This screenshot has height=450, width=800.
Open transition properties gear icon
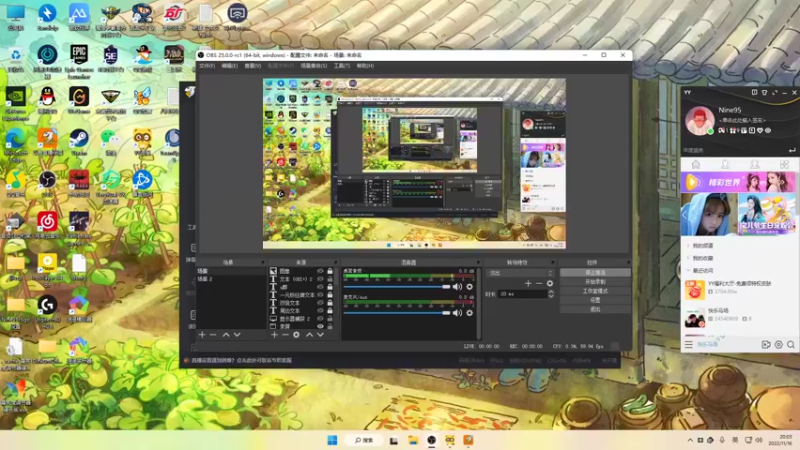tap(550, 283)
